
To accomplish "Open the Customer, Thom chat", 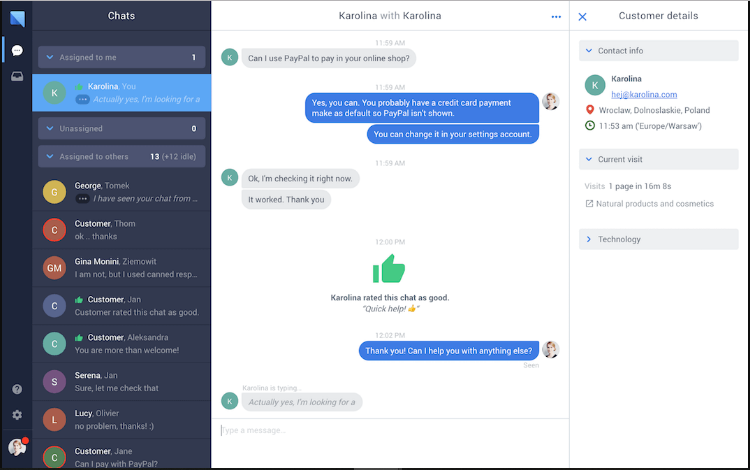I will pyautogui.click(x=121, y=230).
